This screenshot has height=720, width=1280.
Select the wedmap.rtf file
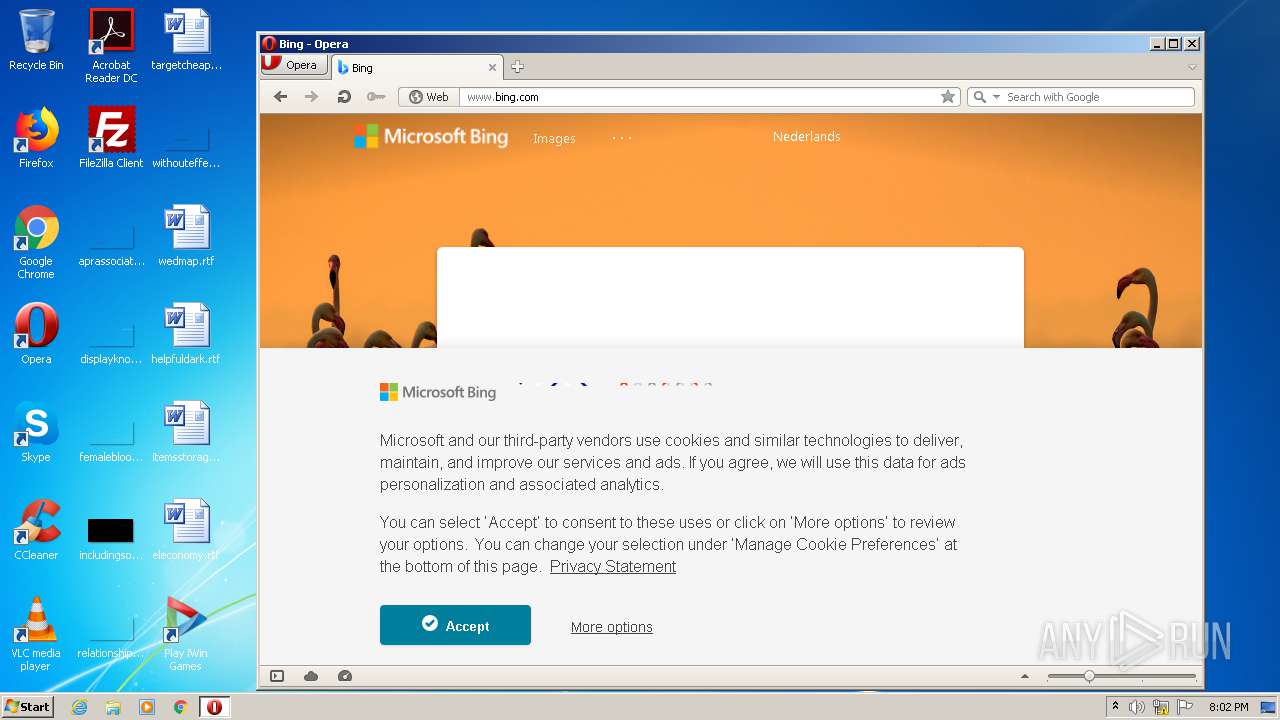186,236
